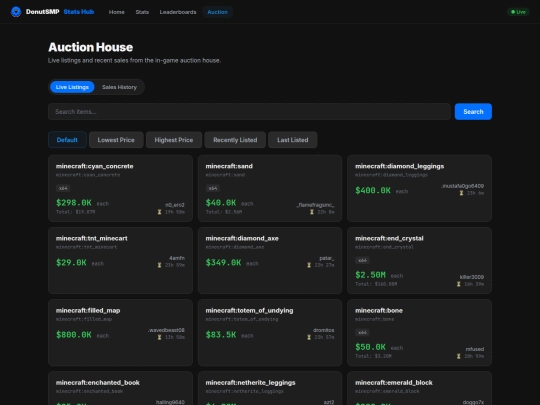The height and width of the screenshot is (405, 540).
Task: Click the hourglass icon on the diamond_leggings card
Action: tap(461, 193)
